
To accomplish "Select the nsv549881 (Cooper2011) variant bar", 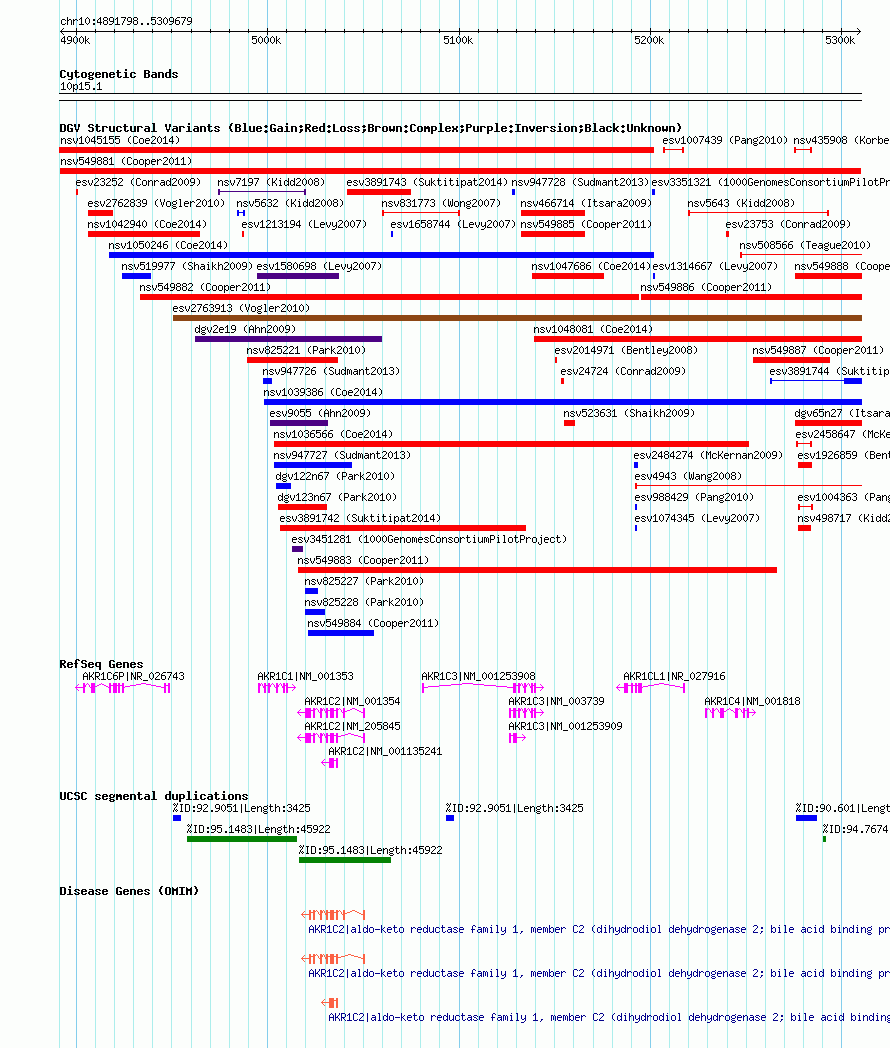I will click(460, 171).
